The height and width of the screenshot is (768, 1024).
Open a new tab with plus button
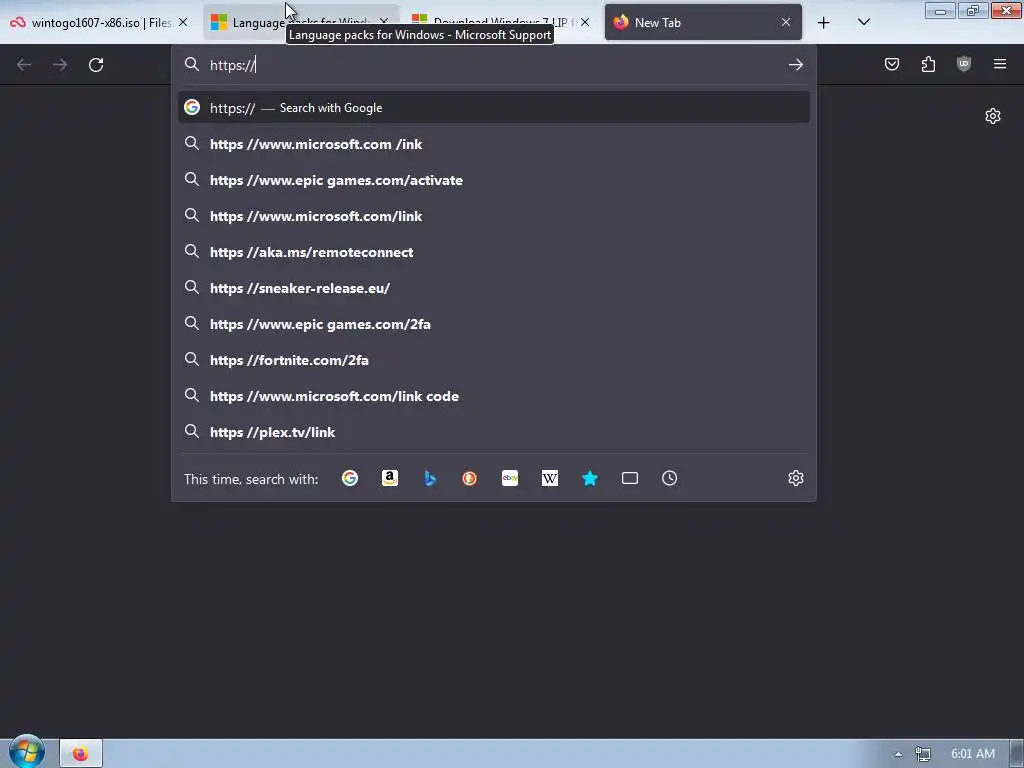824,23
